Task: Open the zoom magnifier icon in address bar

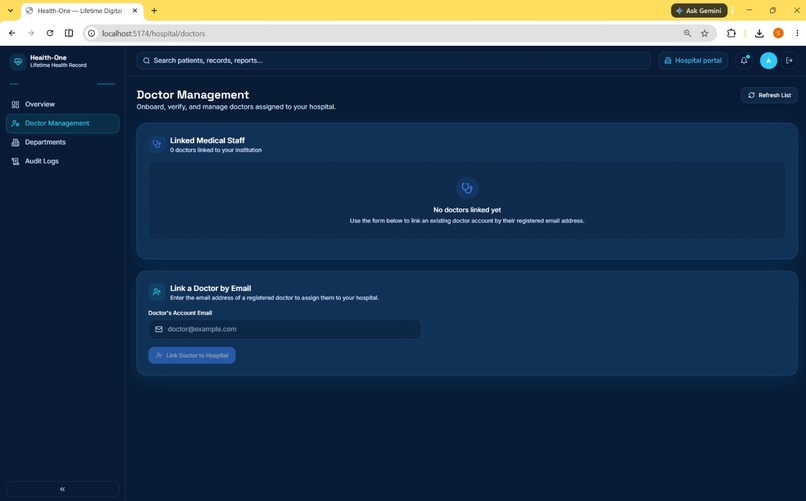Action: [x=687, y=33]
